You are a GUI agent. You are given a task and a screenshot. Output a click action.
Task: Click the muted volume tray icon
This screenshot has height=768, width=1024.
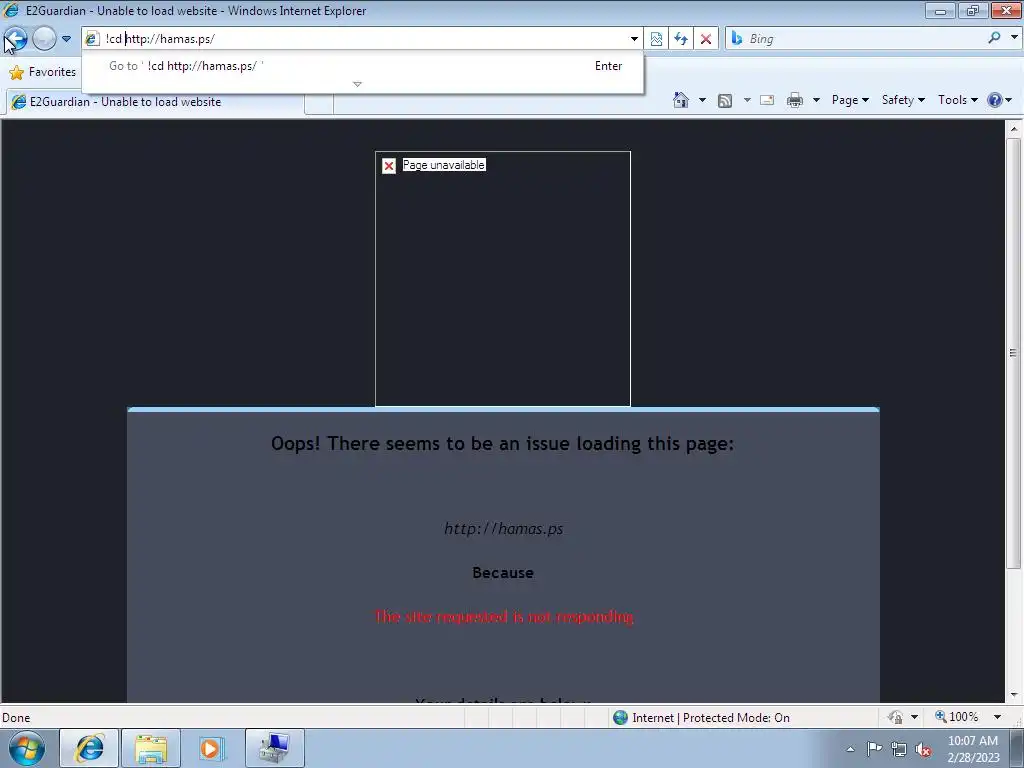click(923, 749)
